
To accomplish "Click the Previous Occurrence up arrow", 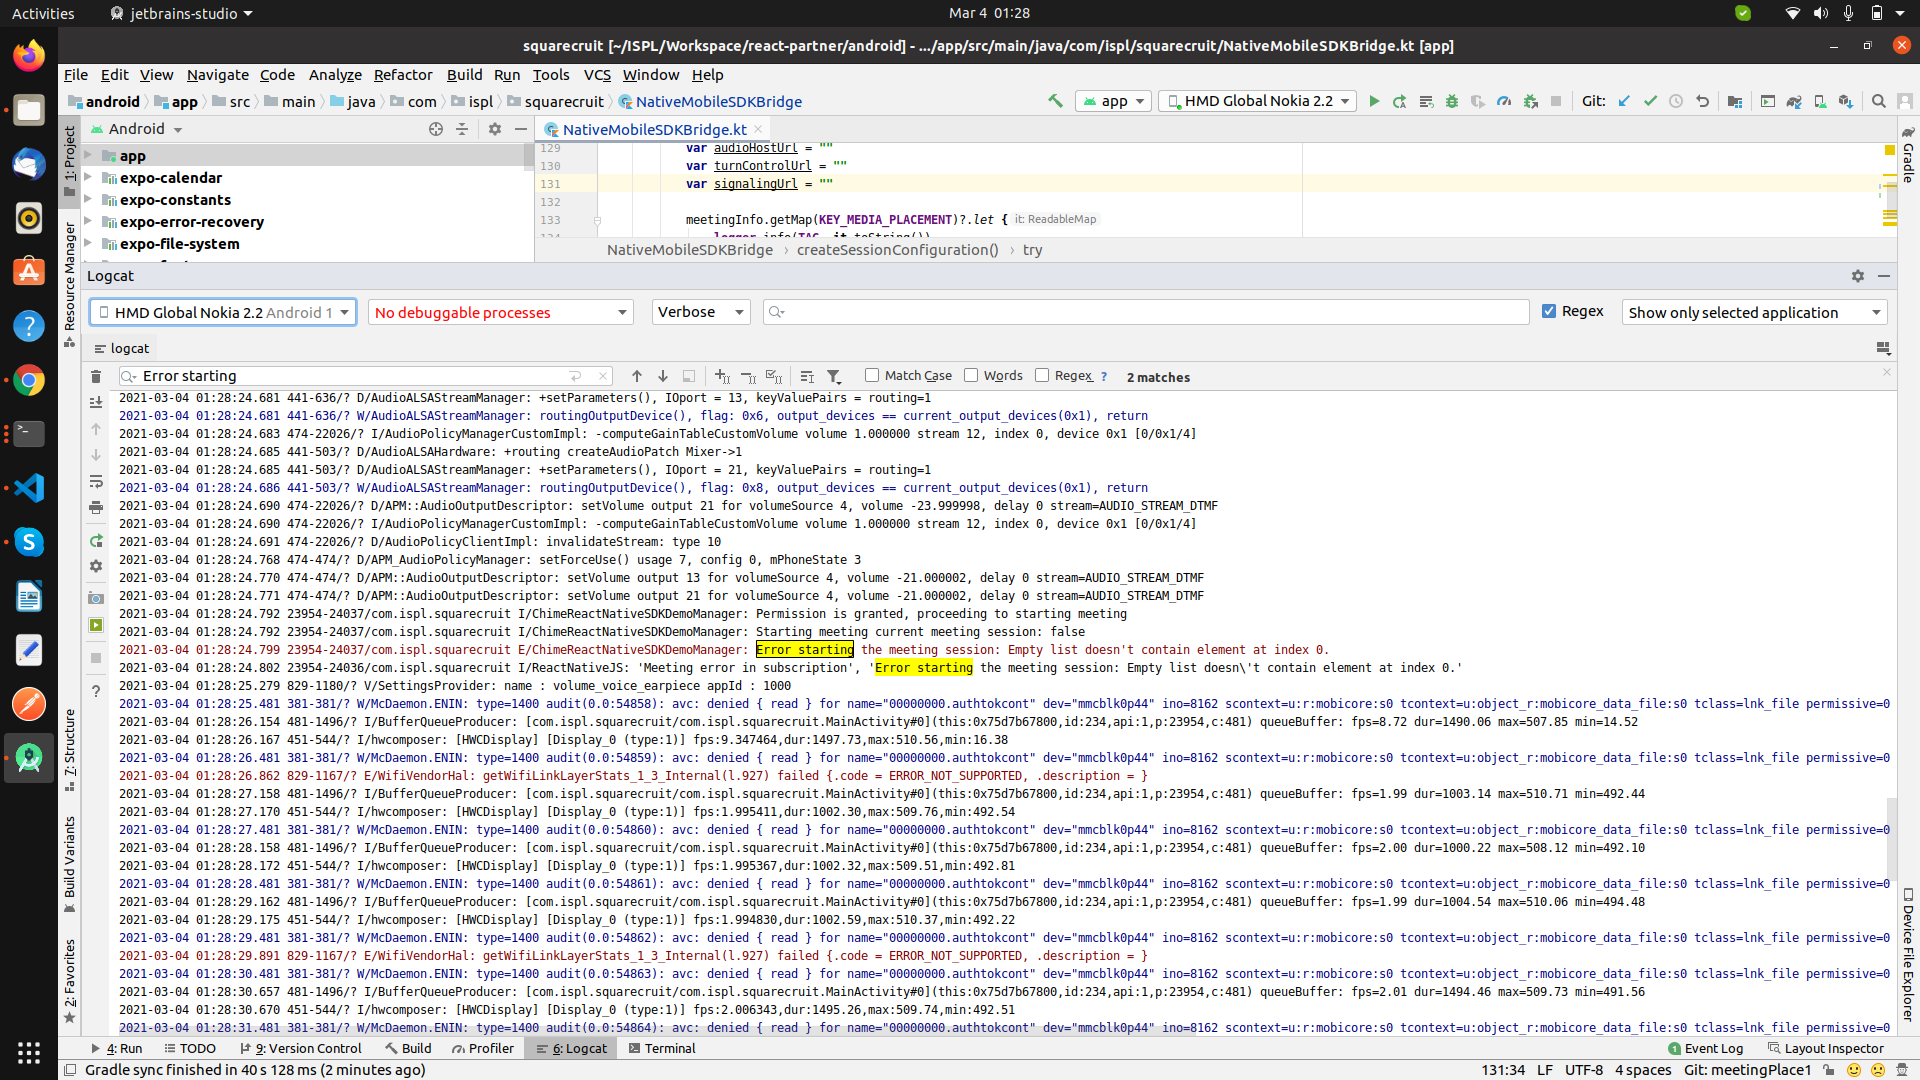I will (637, 376).
